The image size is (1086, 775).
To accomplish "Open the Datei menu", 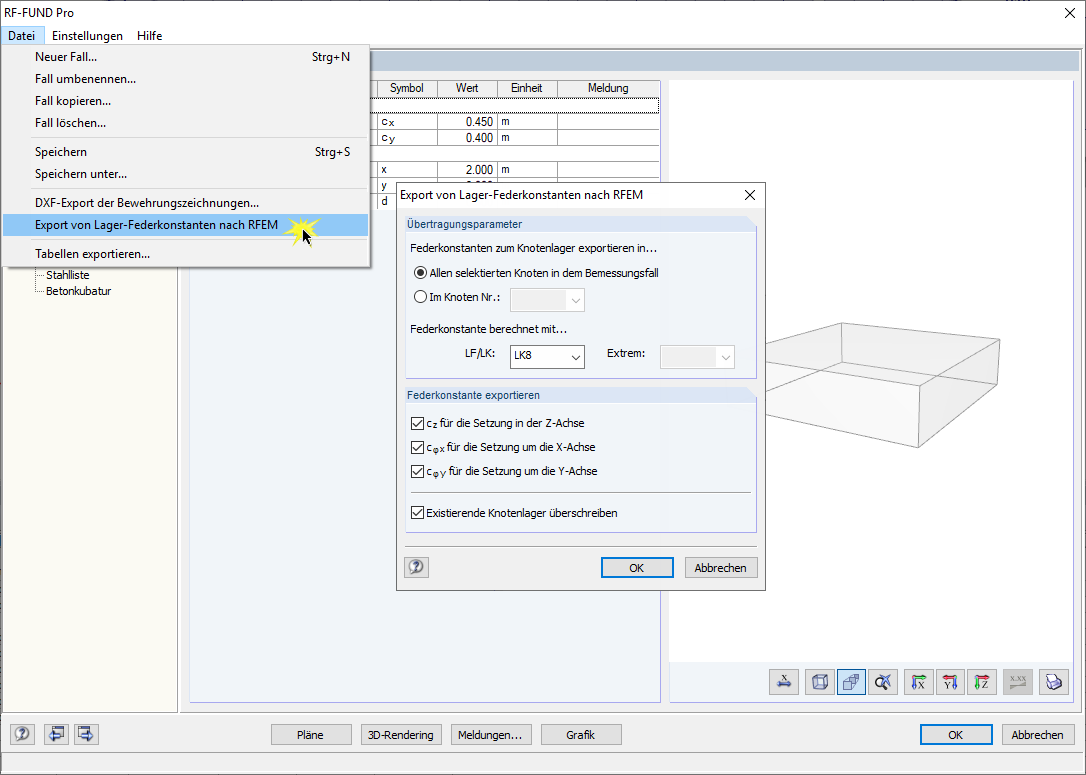I will pyautogui.click(x=21, y=35).
